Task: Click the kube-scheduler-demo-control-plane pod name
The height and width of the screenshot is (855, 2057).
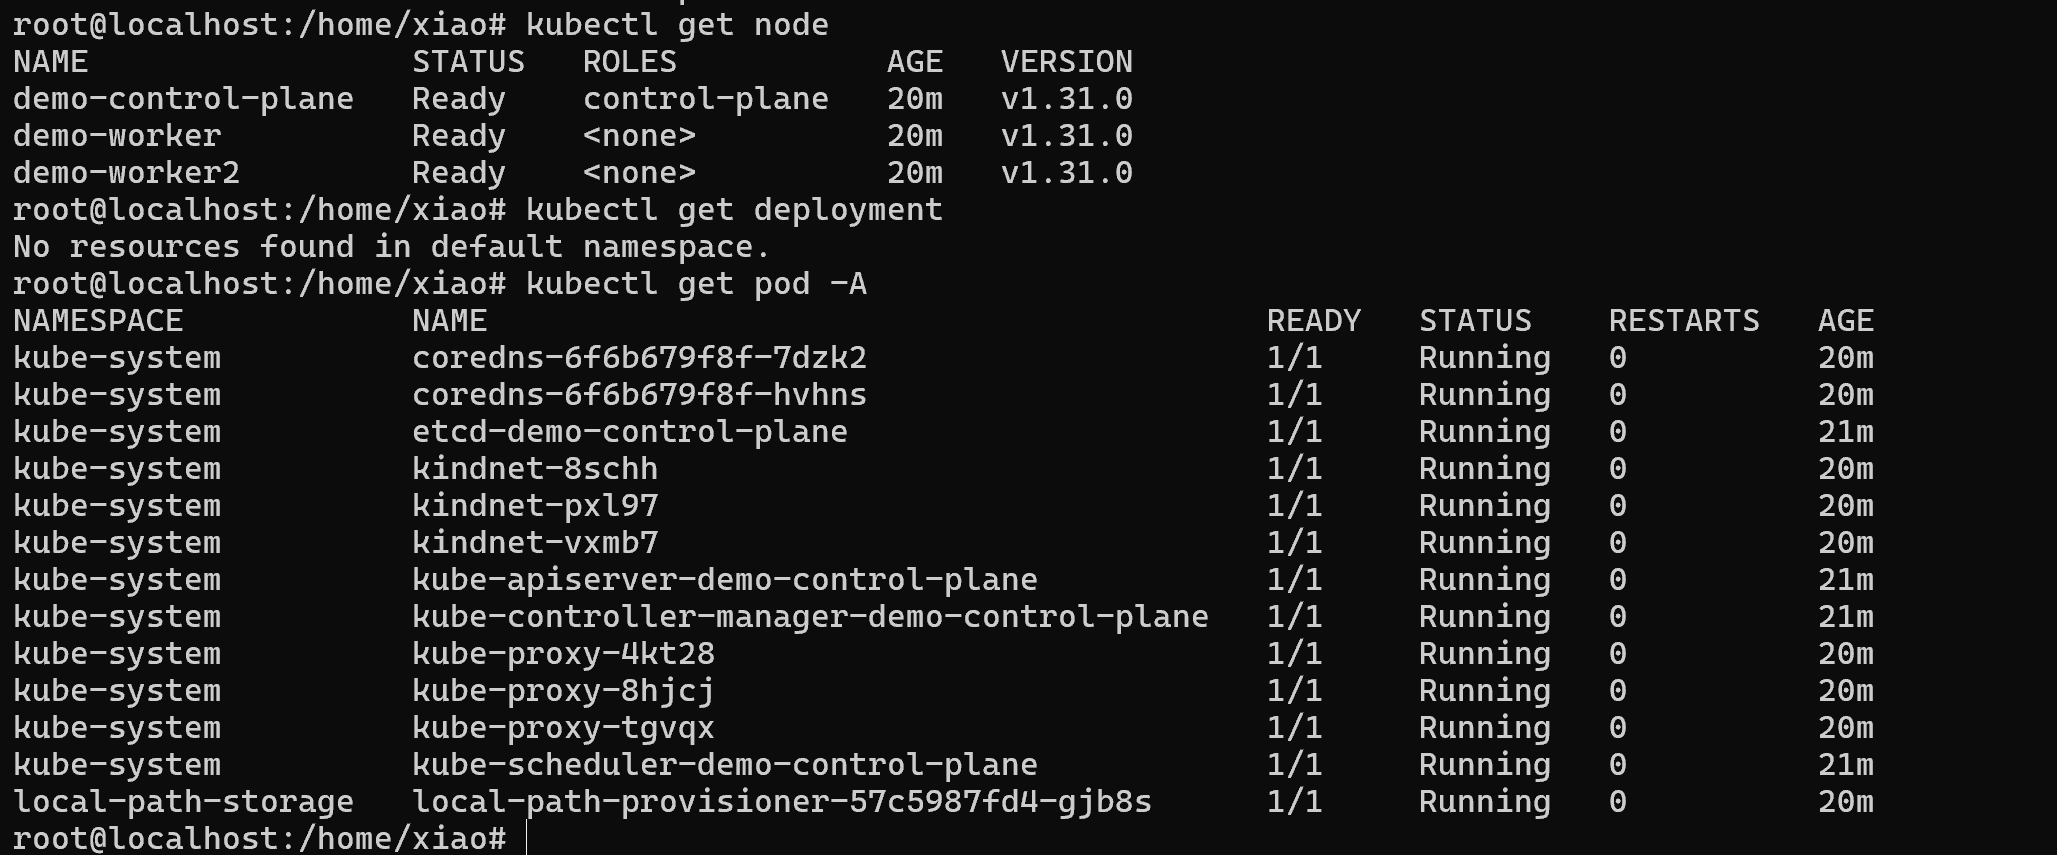Action: click(724, 765)
